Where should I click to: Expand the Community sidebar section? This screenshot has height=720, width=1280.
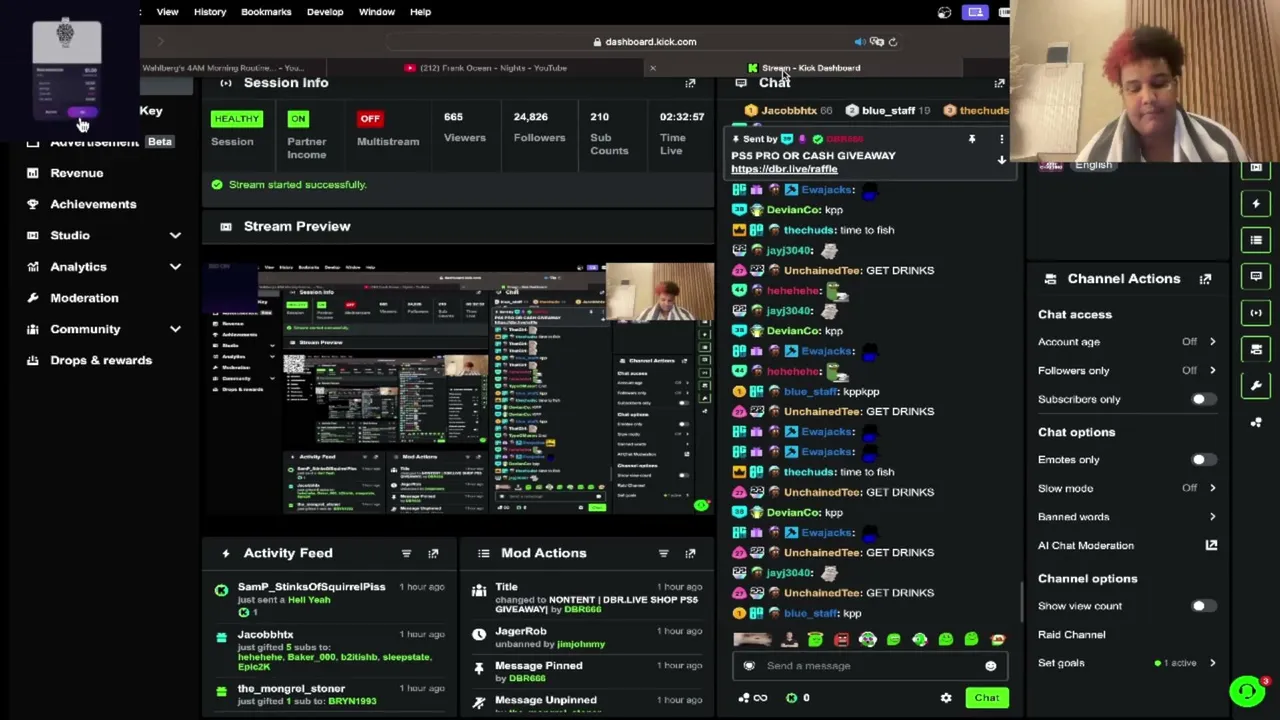click(175, 329)
